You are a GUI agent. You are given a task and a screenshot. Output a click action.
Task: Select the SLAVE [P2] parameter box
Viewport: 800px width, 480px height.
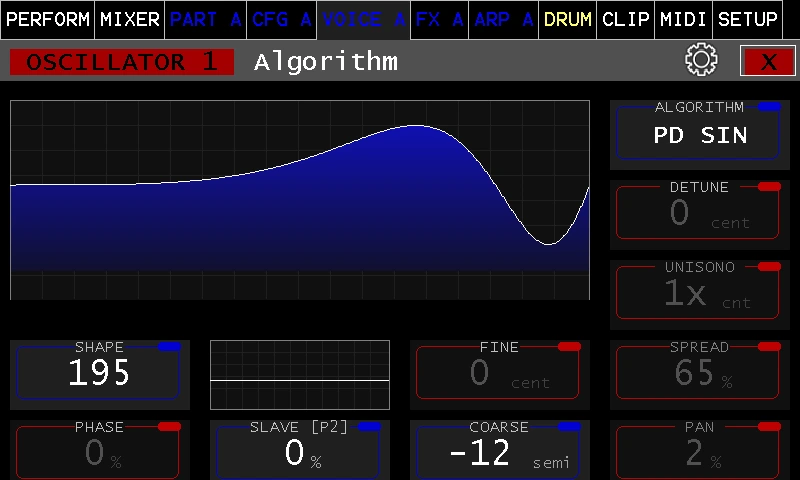(x=298, y=454)
